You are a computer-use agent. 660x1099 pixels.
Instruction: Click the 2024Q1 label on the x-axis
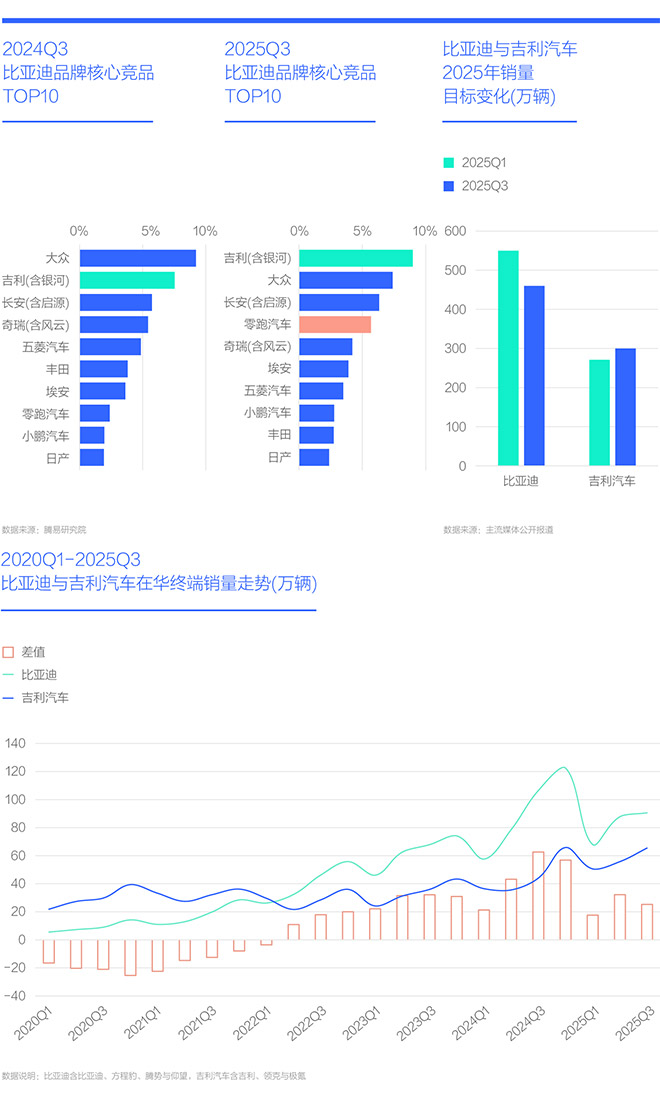(x=470, y=1023)
